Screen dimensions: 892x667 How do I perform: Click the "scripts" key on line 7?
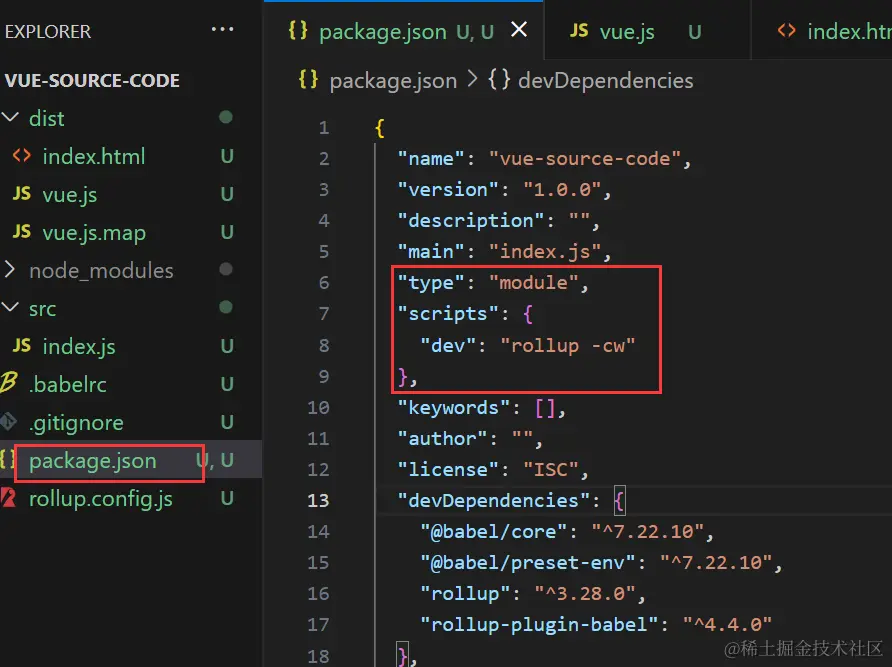(x=448, y=314)
